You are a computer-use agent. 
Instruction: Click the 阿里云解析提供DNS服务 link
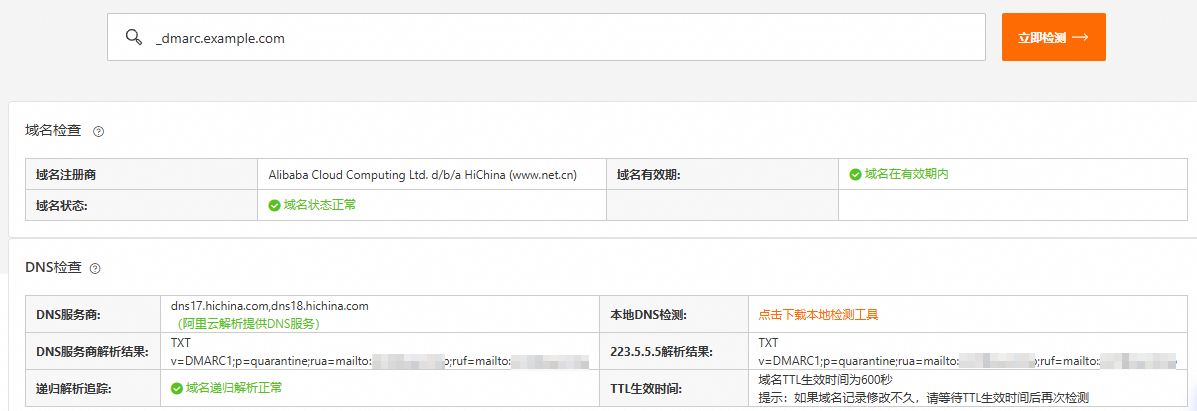point(249,323)
